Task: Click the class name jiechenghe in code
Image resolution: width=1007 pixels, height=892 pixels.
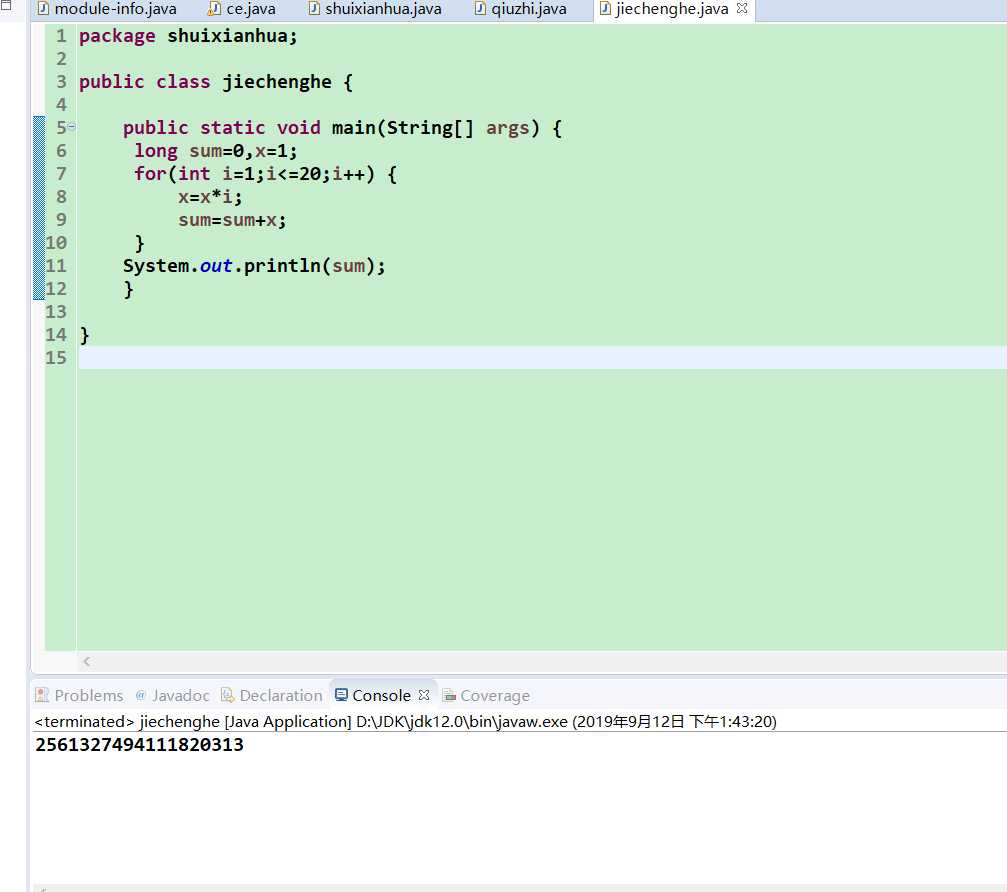Action: pyautogui.click(x=277, y=82)
